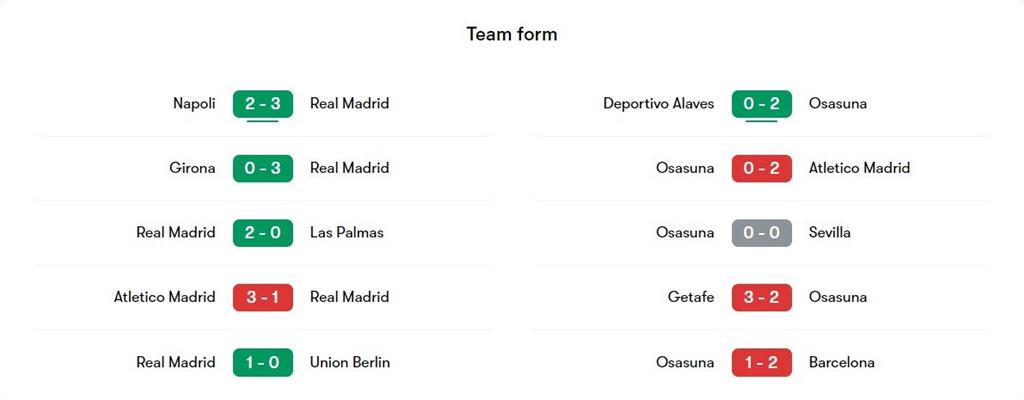Open the red 0 - 2 Atletico Madrid result
This screenshot has height=400, width=1024.
click(x=762, y=168)
